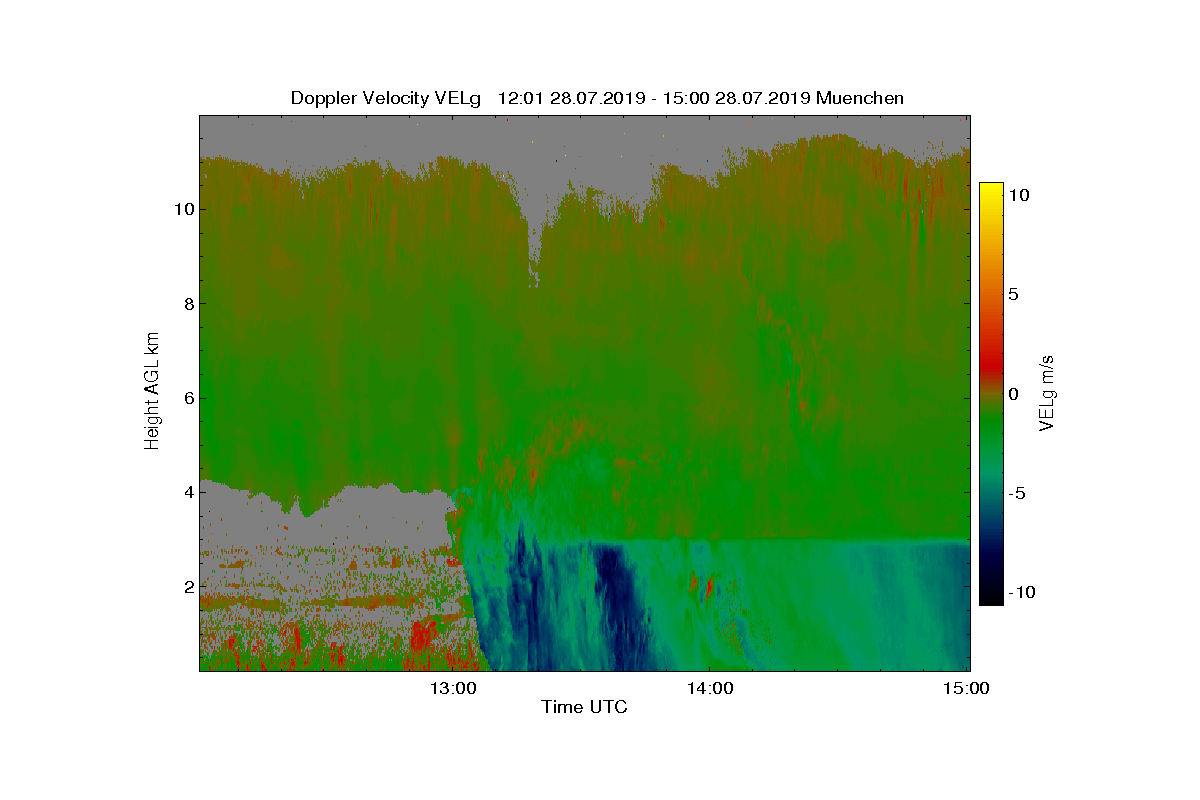The image size is (1200, 800).
Task: Click the colorbar tick label 0
Action: pos(1014,394)
